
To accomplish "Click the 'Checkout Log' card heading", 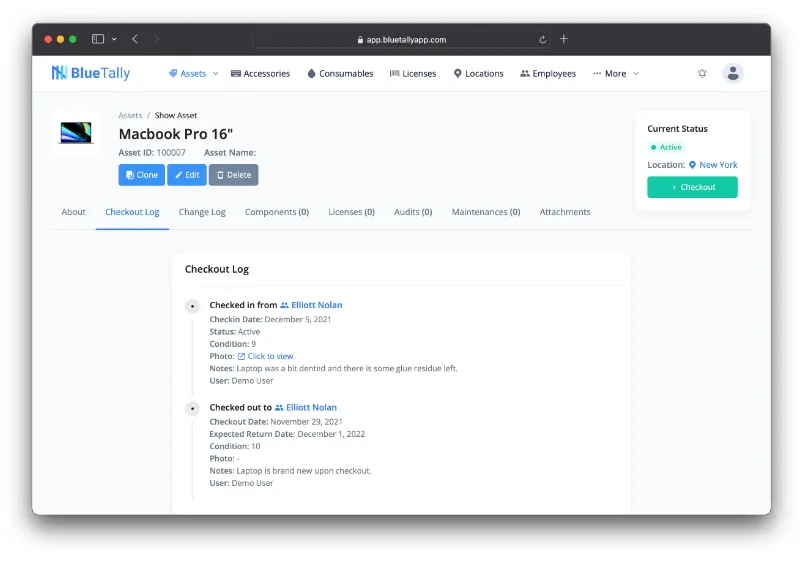I will coord(217,269).
